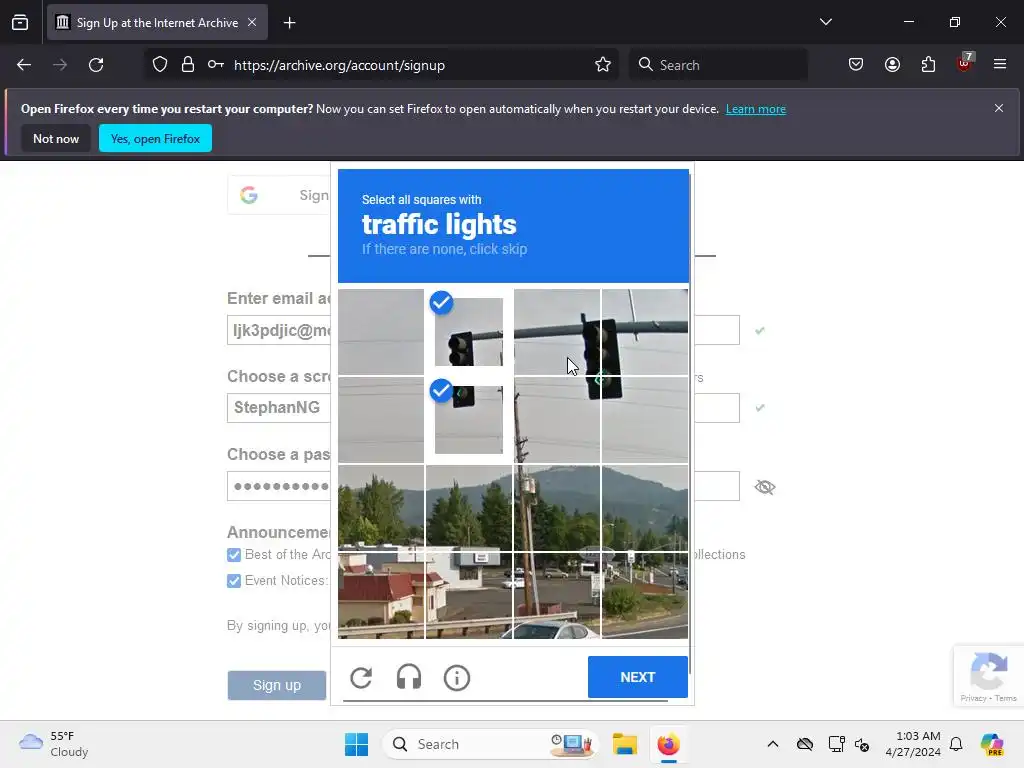Click the Sign up button
This screenshot has width=1024, height=768.
[277, 685]
